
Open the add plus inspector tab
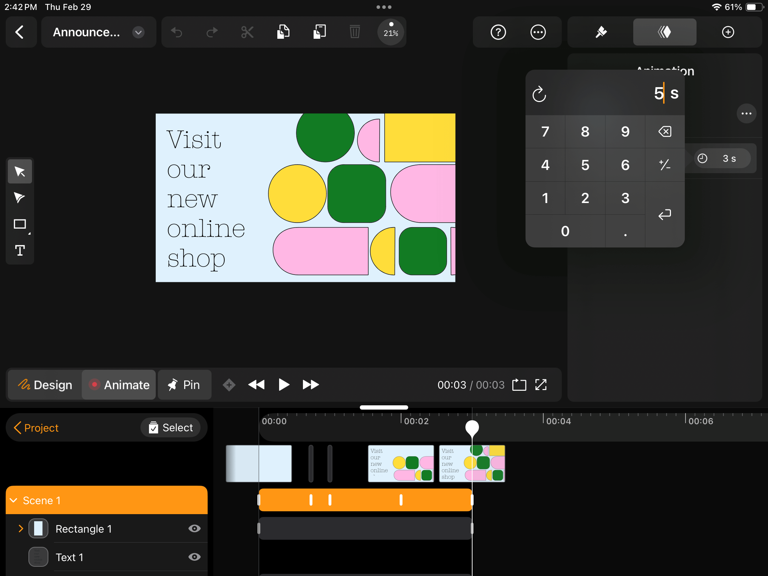728,32
